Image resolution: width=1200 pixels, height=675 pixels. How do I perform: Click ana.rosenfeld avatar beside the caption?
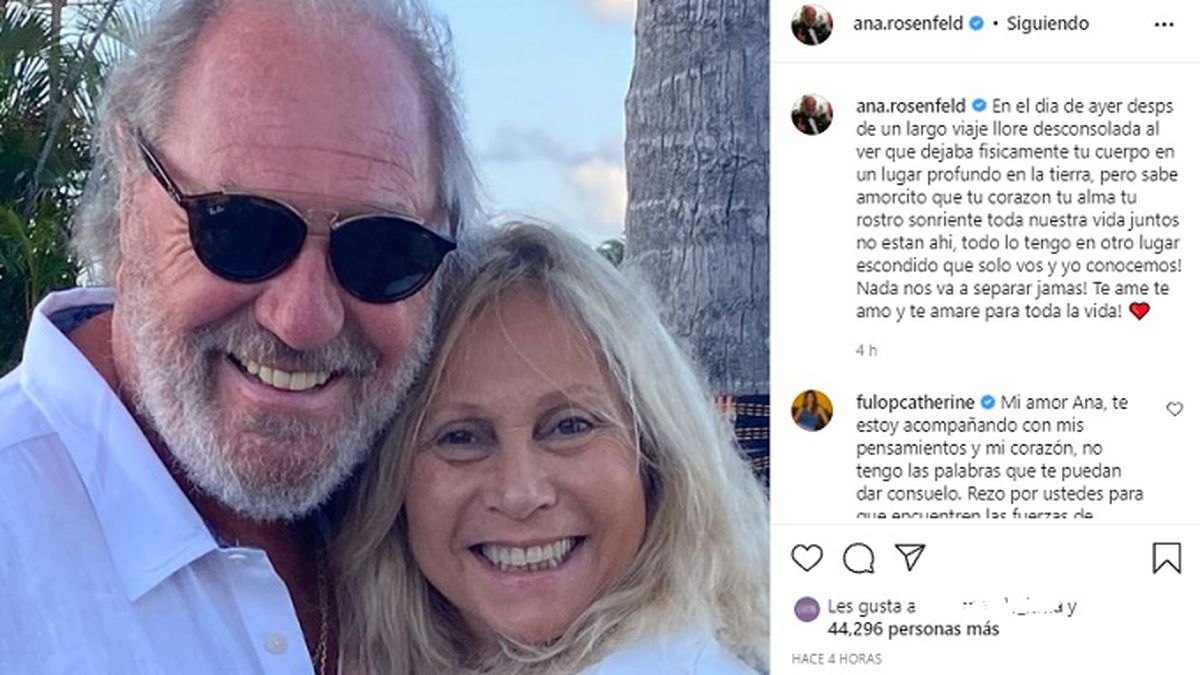point(812,115)
